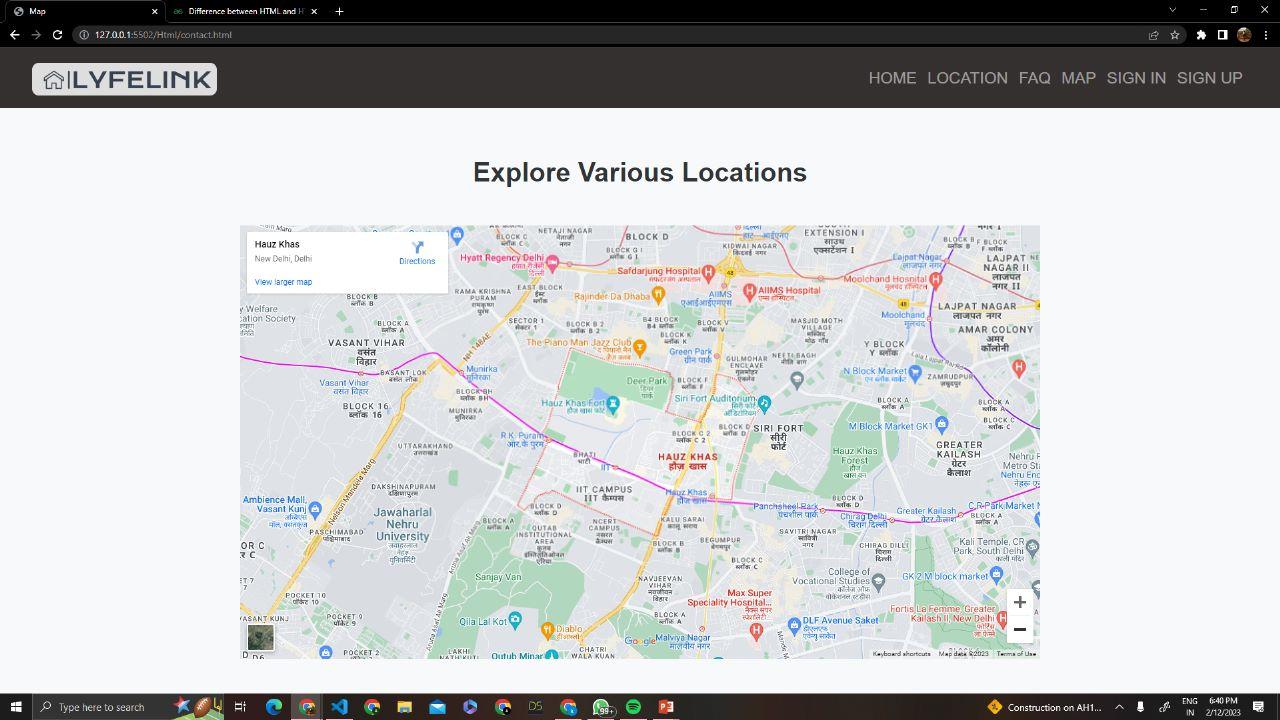The image size is (1280, 720).
Task: Click the LYFELINK logo
Action: [x=124, y=79]
